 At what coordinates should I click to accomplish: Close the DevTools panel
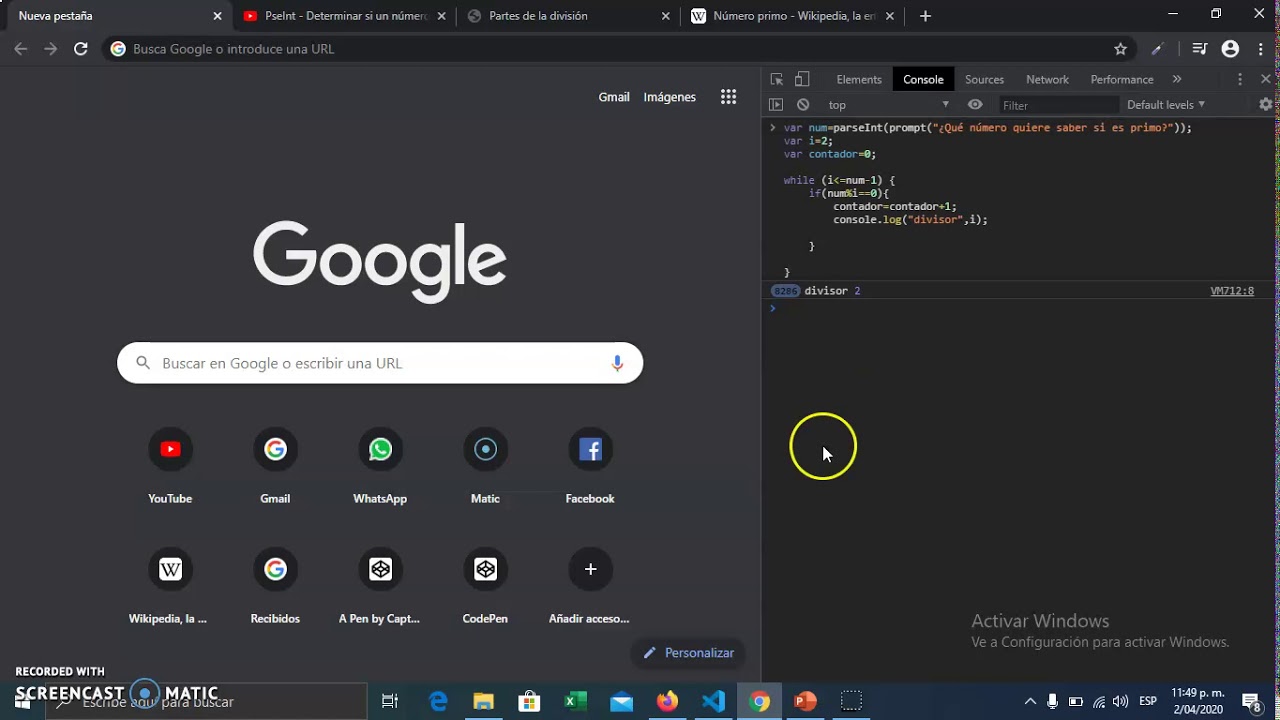pos(1265,79)
